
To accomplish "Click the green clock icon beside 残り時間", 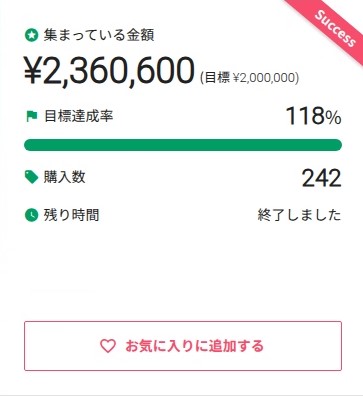I will tap(31, 215).
